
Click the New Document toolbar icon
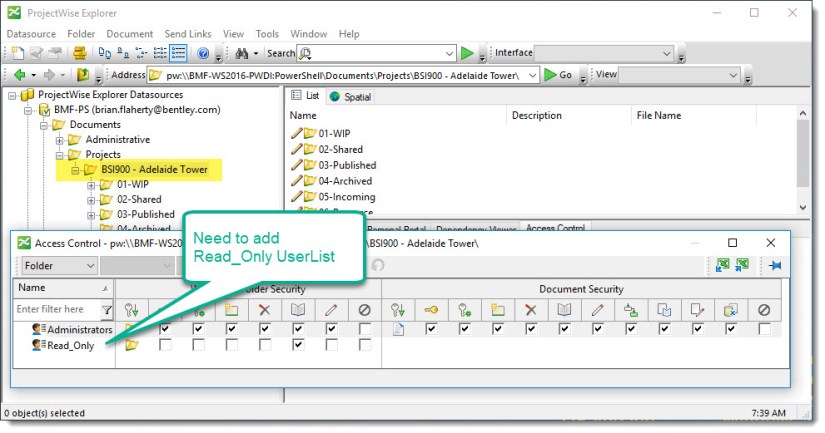tap(18, 53)
